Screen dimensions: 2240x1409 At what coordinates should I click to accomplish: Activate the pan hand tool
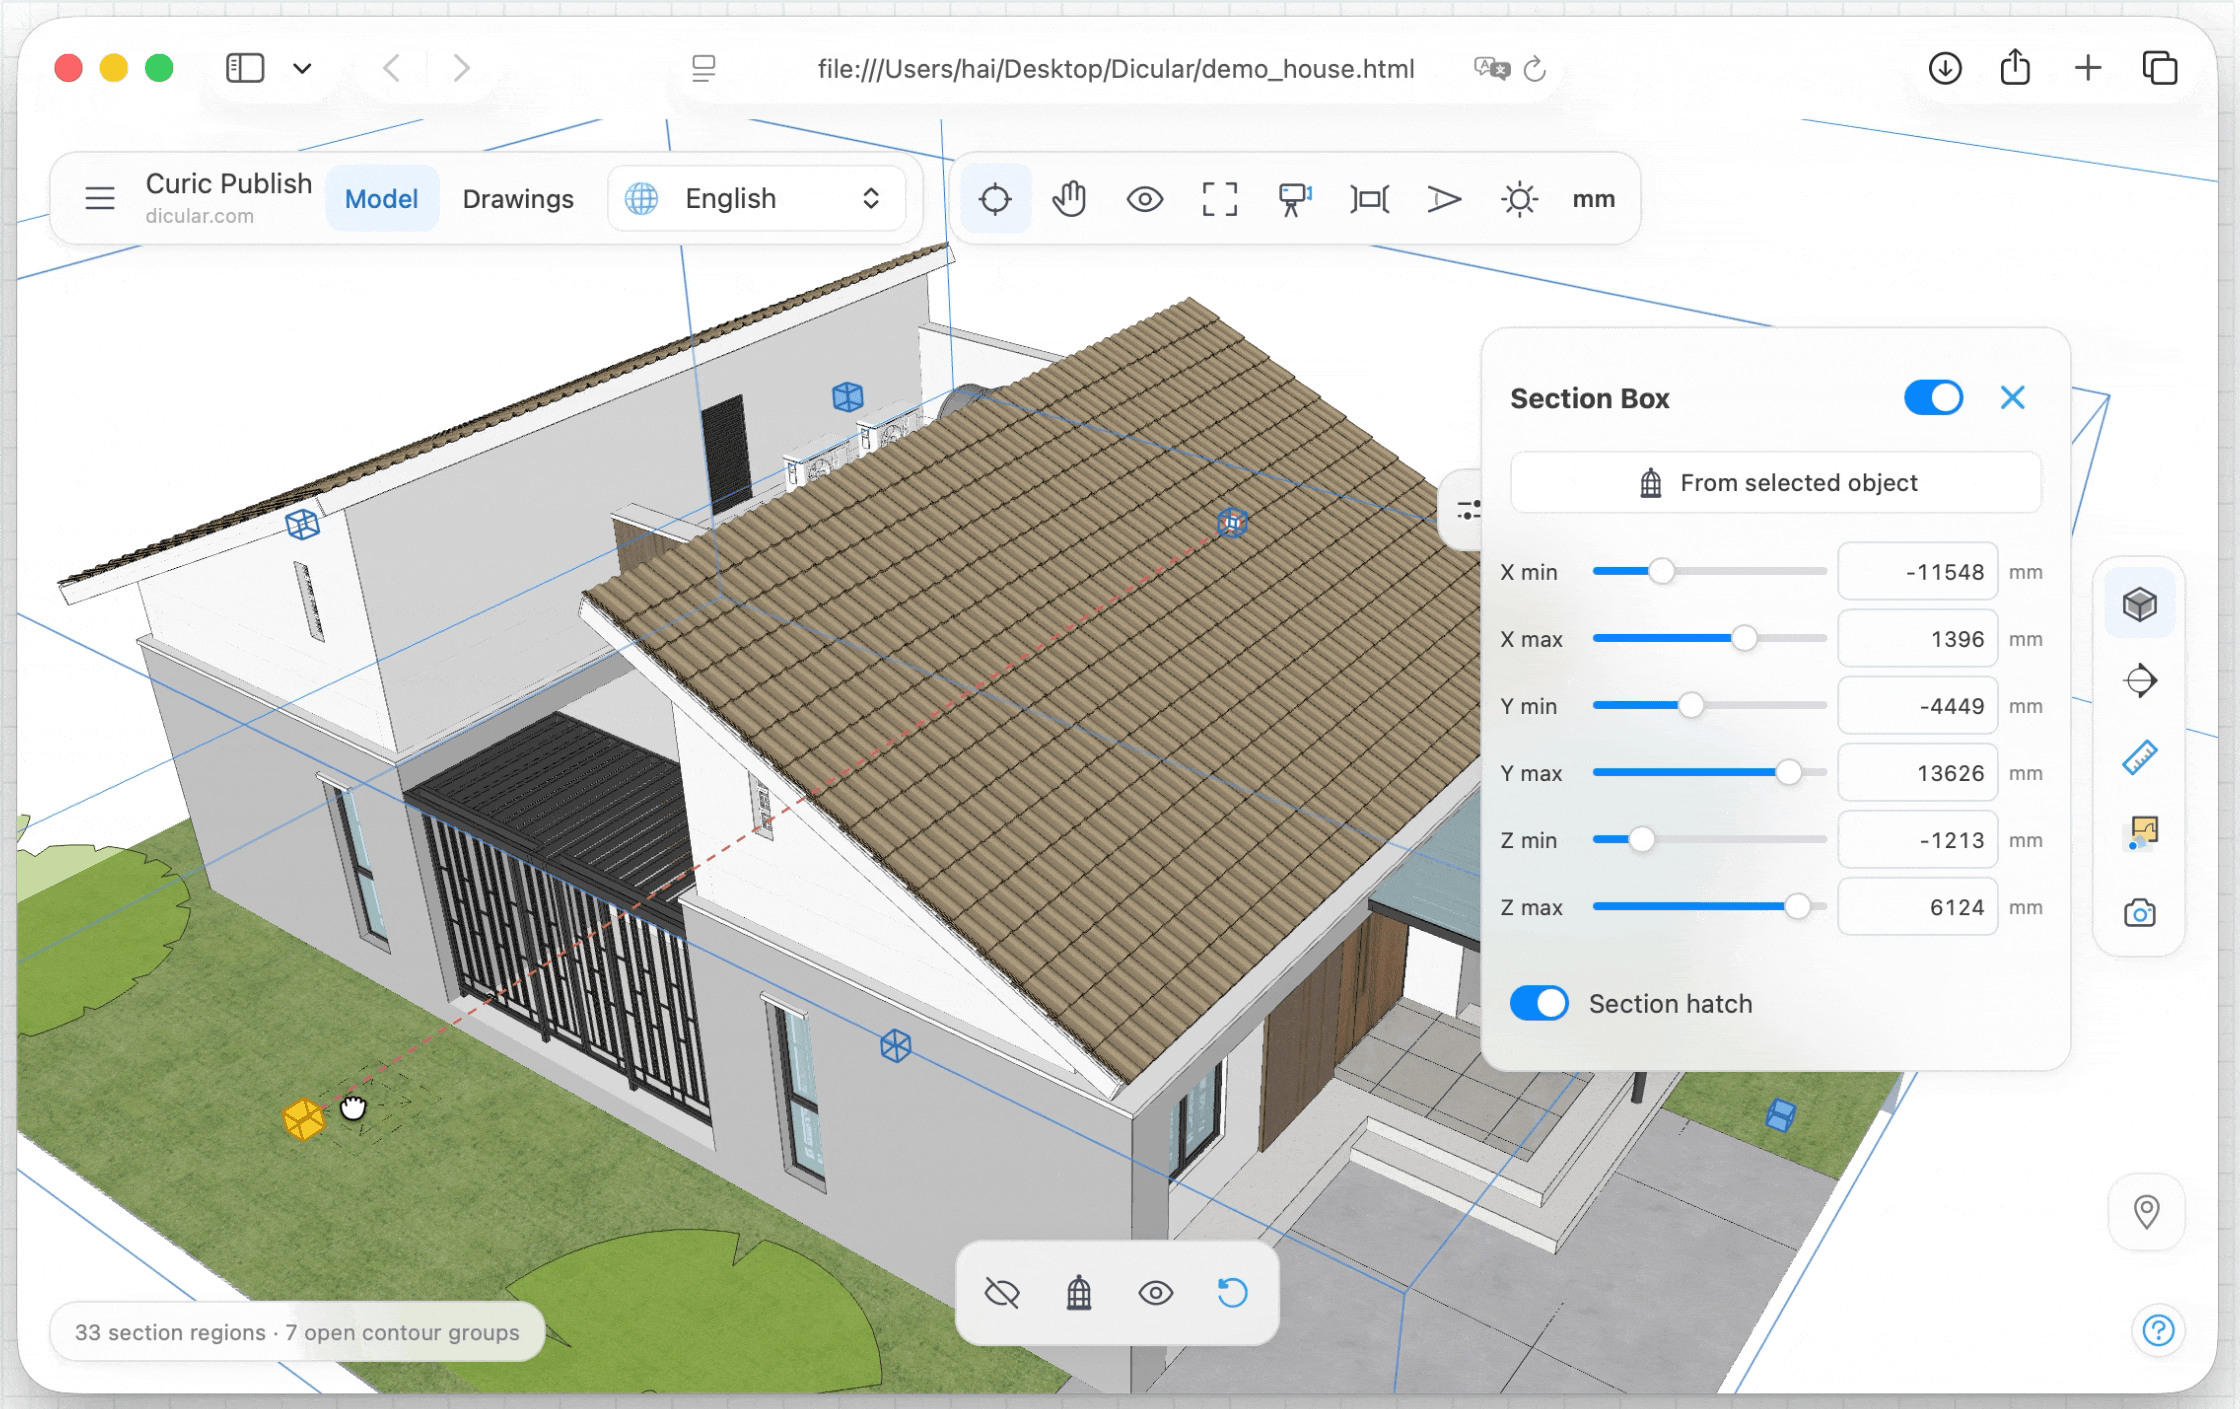tap(1069, 199)
